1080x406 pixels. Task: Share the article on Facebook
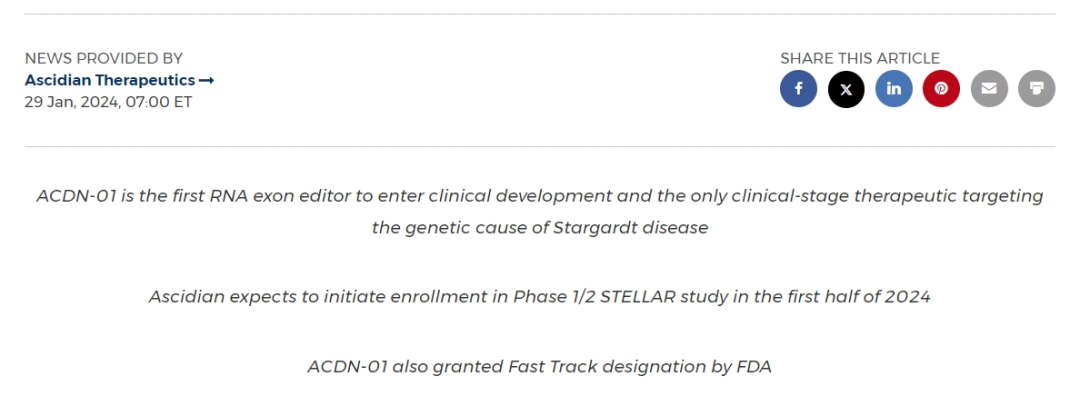coord(798,89)
